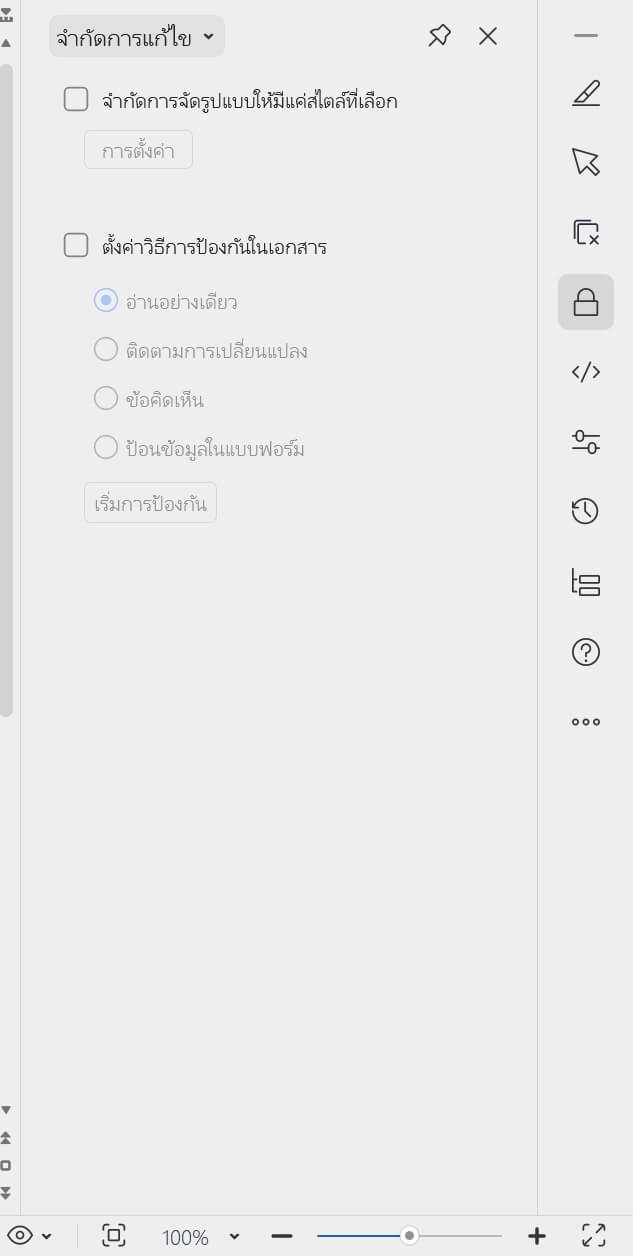The image size is (633, 1256).
Task: Click the Restrict Editing lock icon
Action: [x=585, y=301]
